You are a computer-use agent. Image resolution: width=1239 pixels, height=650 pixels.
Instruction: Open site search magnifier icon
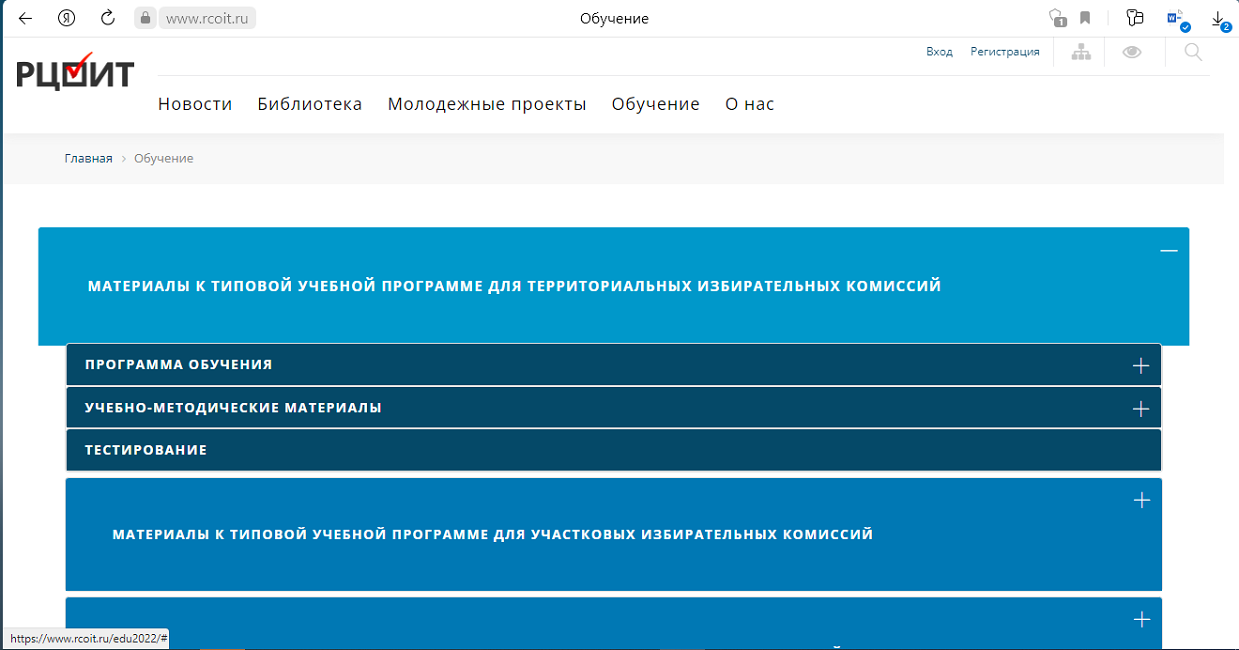tap(1193, 52)
